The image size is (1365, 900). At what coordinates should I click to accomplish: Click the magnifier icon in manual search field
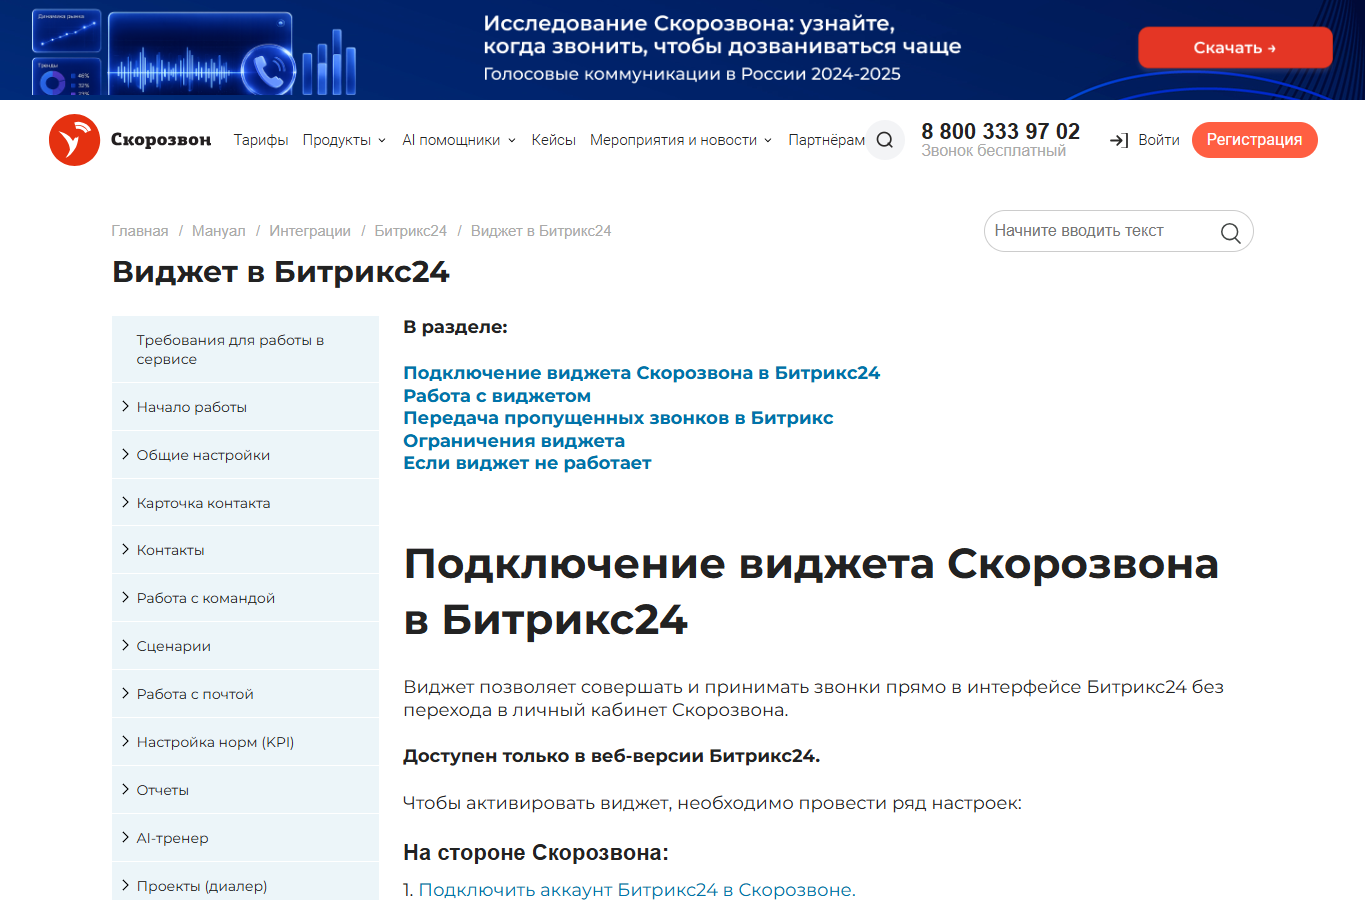click(x=1230, y=232)
